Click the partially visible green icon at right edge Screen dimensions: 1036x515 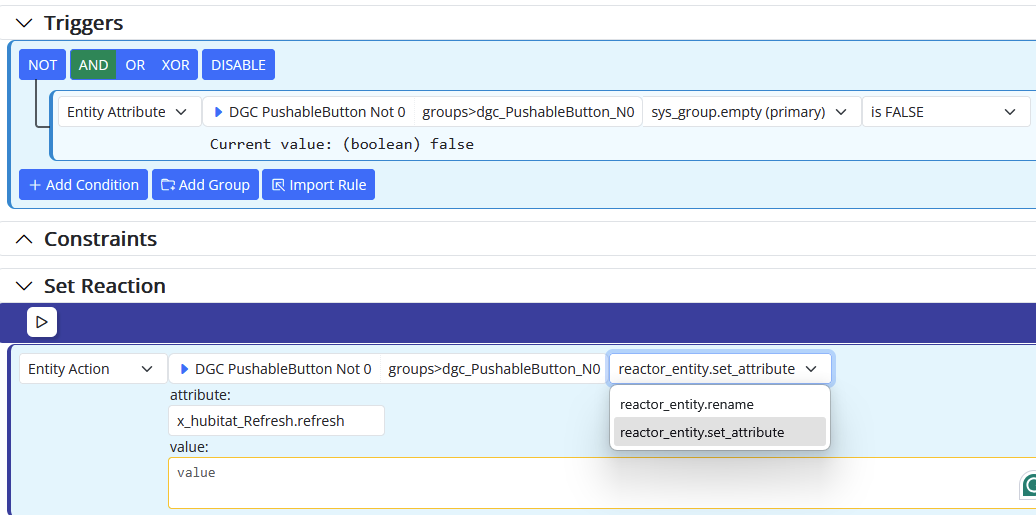1029,485
